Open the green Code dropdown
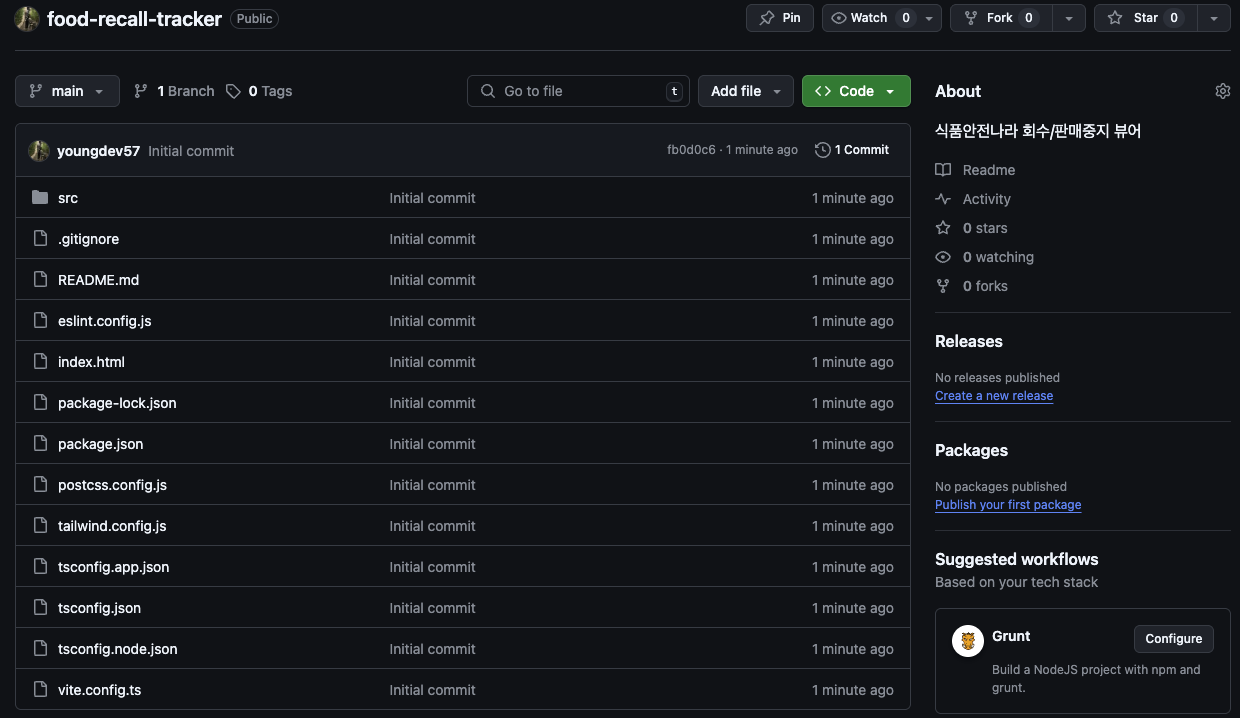Image resolution: width=1240 pixels, height=718 pixels. (856, 91)
